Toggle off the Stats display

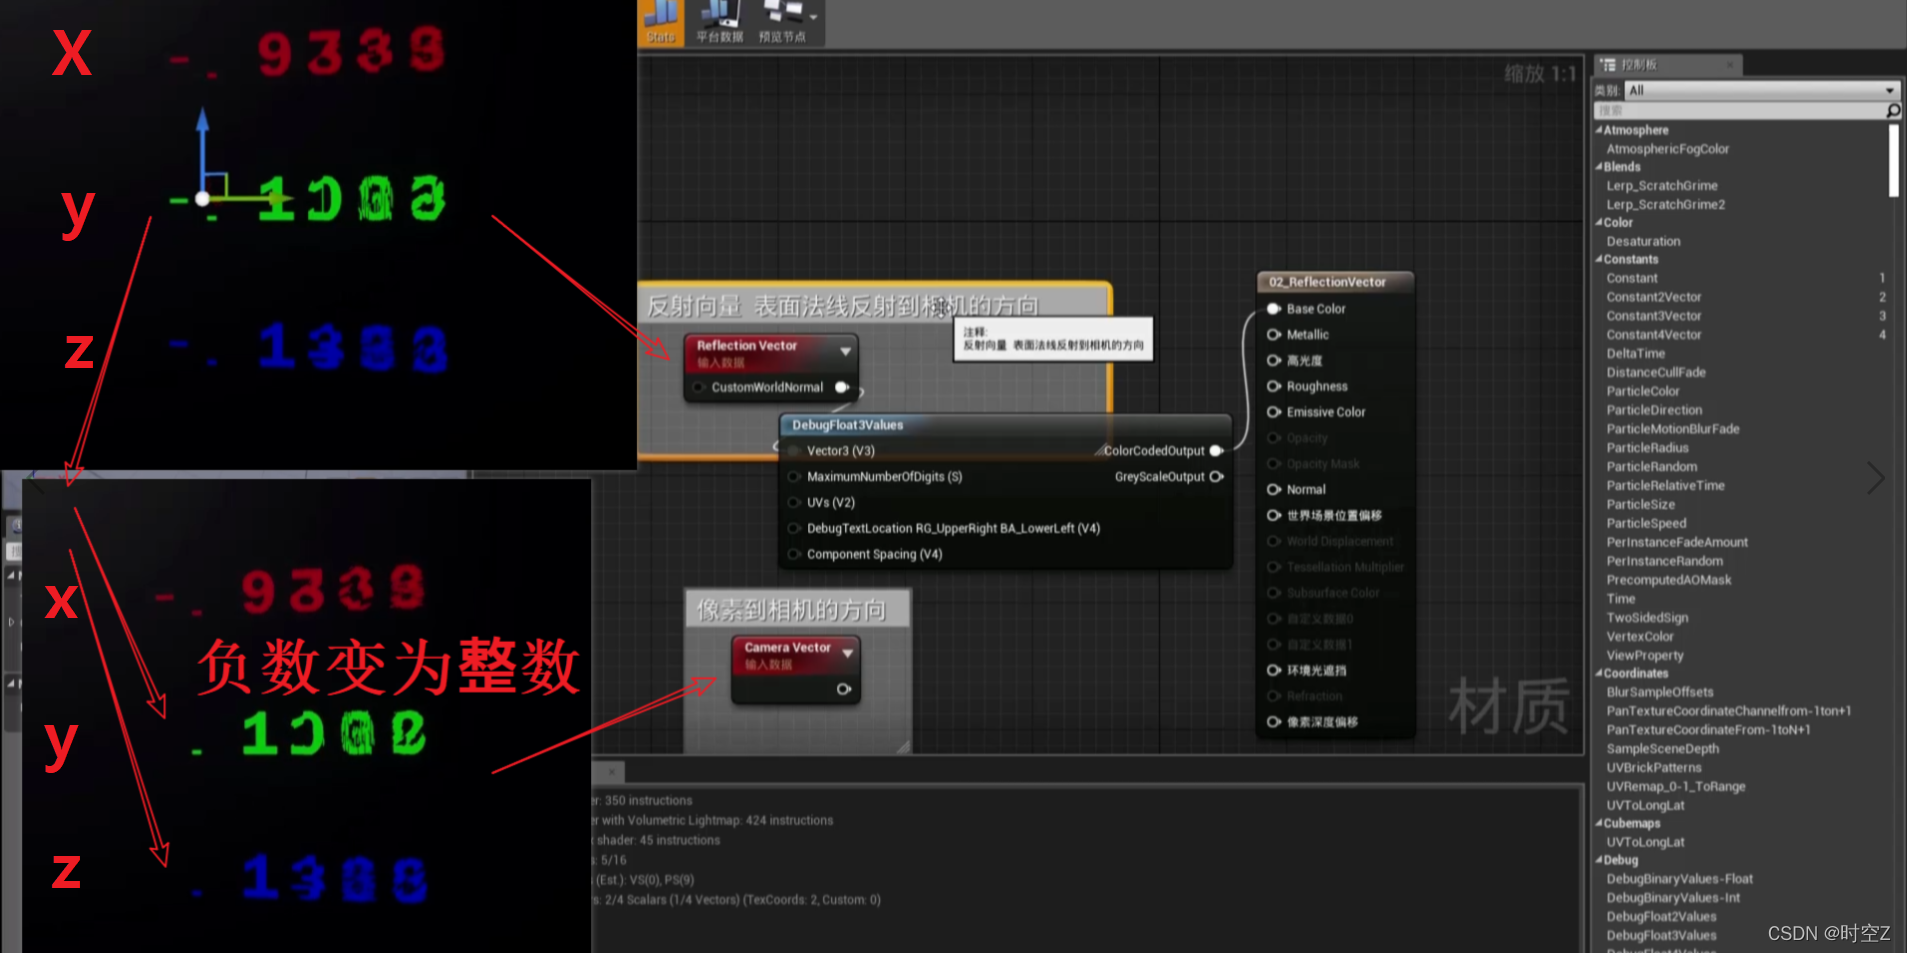(660, 20)
